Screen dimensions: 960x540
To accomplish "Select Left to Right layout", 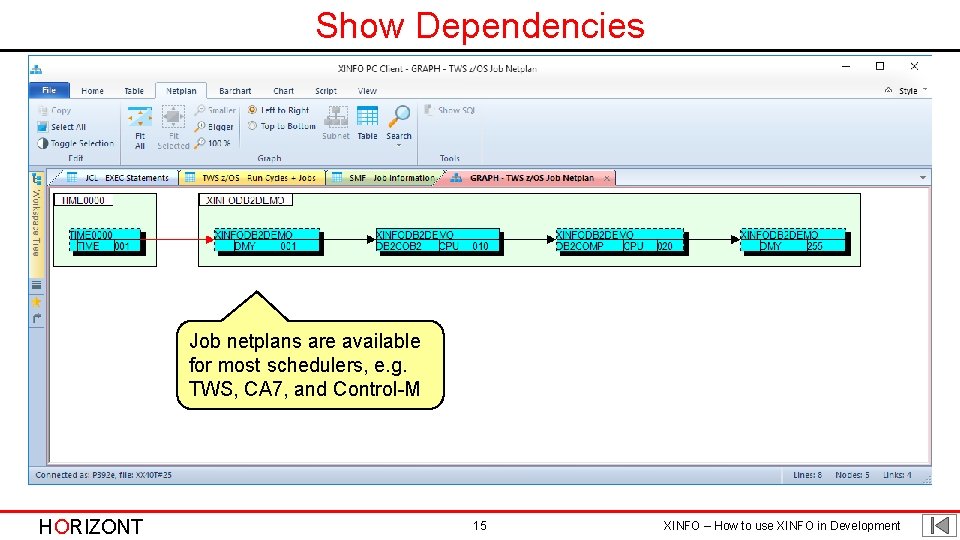I will pyautogui.click(x=279, y=110).
